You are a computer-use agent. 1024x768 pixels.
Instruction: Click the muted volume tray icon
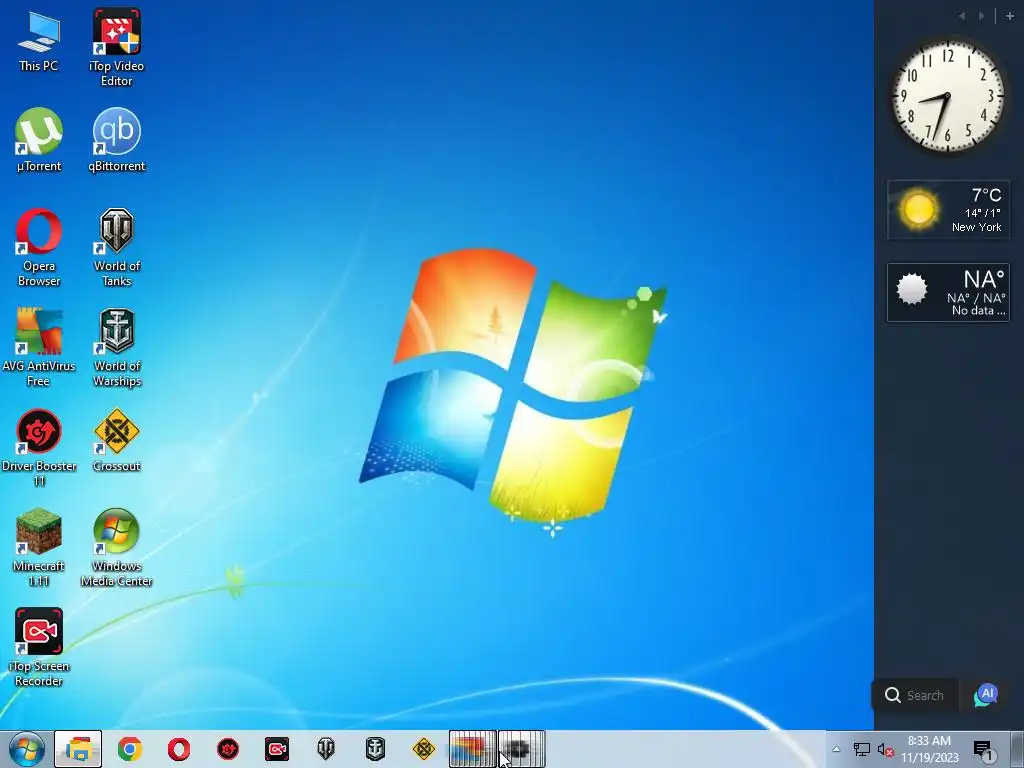(x=886, y=750)
